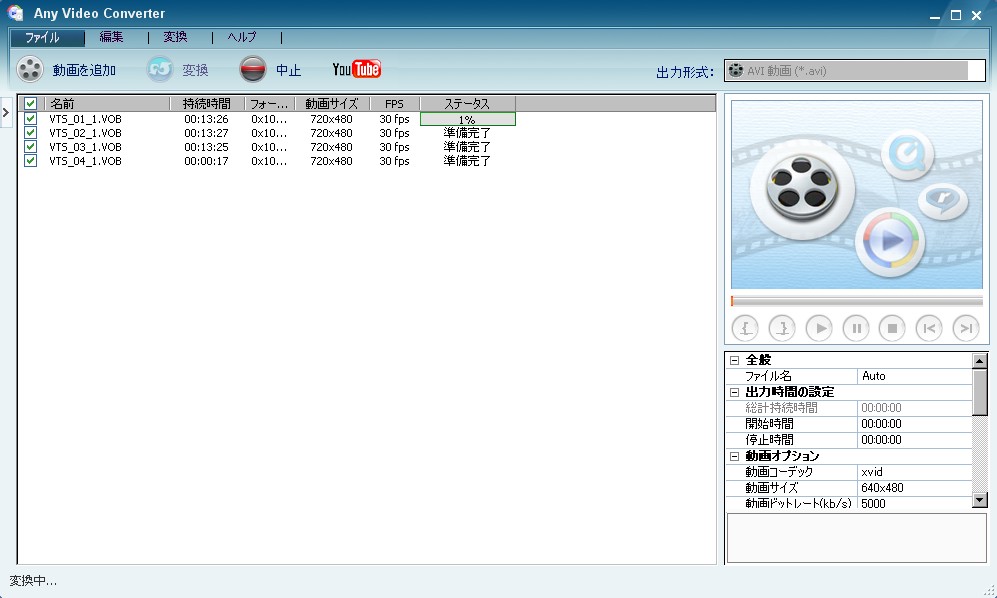Change the 動画コーデック value xvid
This screenshot has height=598, width=997.
pos(915,472)
